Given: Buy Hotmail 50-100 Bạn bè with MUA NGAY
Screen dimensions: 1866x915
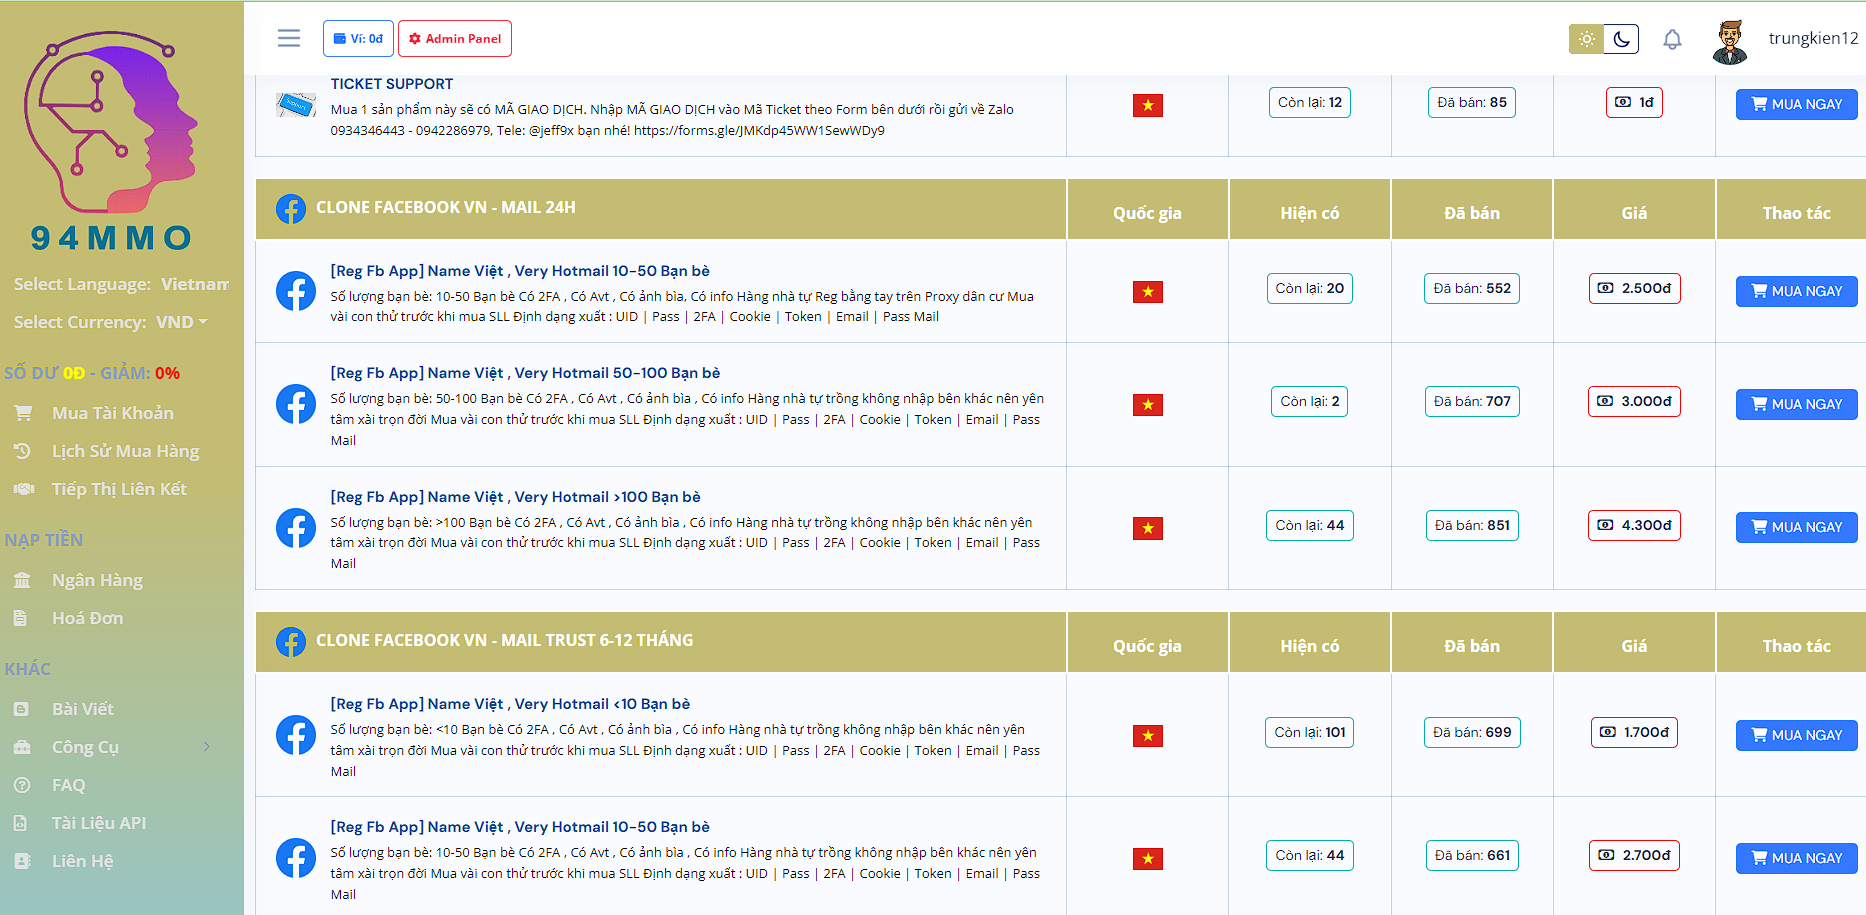Looking at the screenshot, I should pos(1797,404).
